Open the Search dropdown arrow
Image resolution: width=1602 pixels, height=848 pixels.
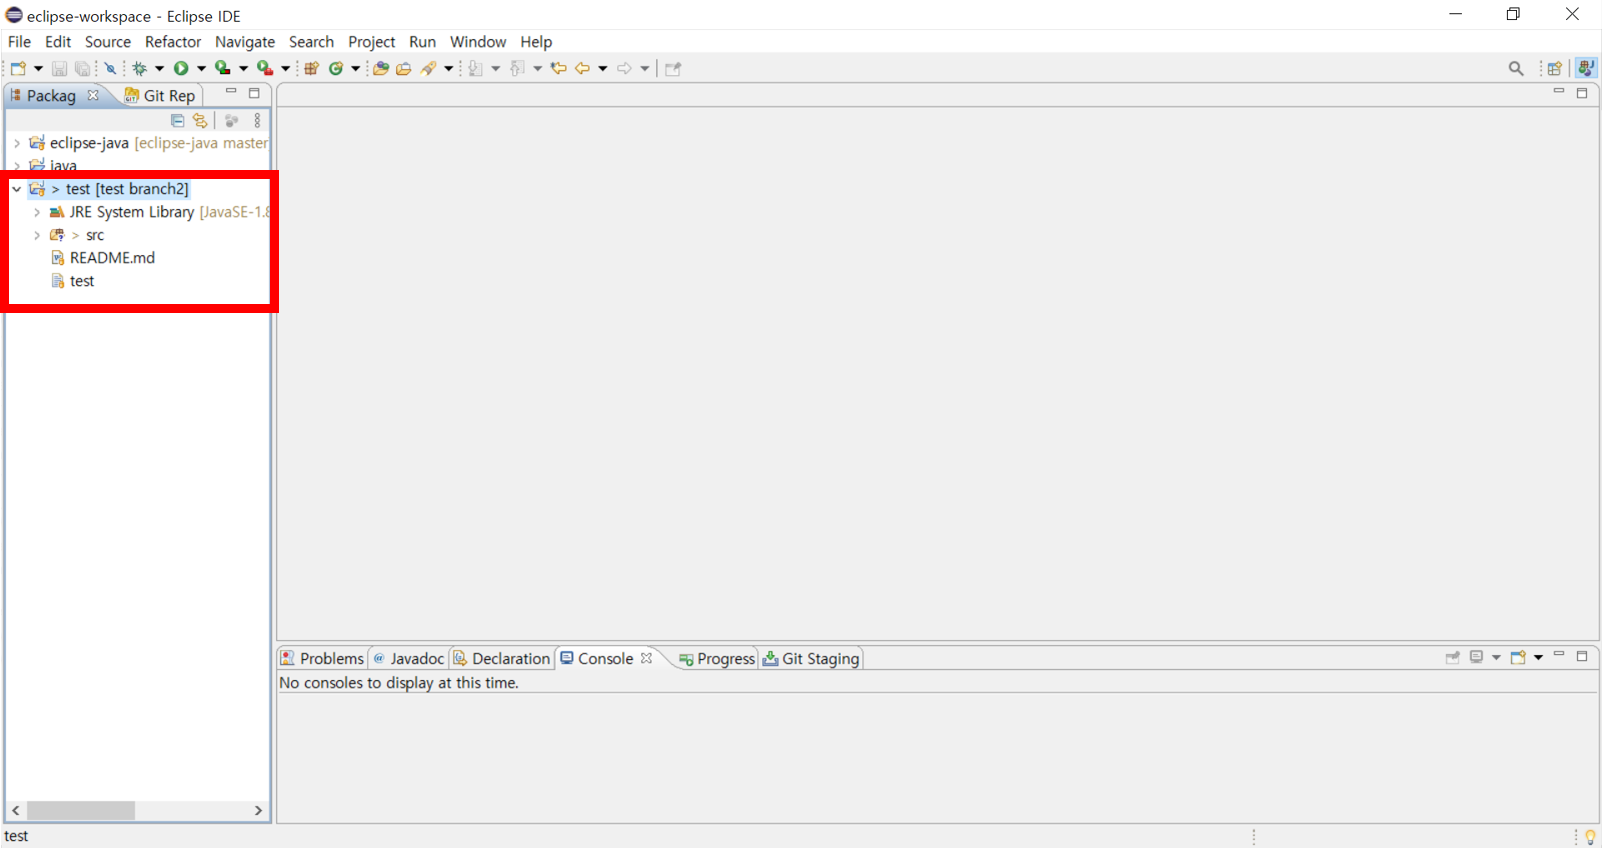click(x=448, y=68)
